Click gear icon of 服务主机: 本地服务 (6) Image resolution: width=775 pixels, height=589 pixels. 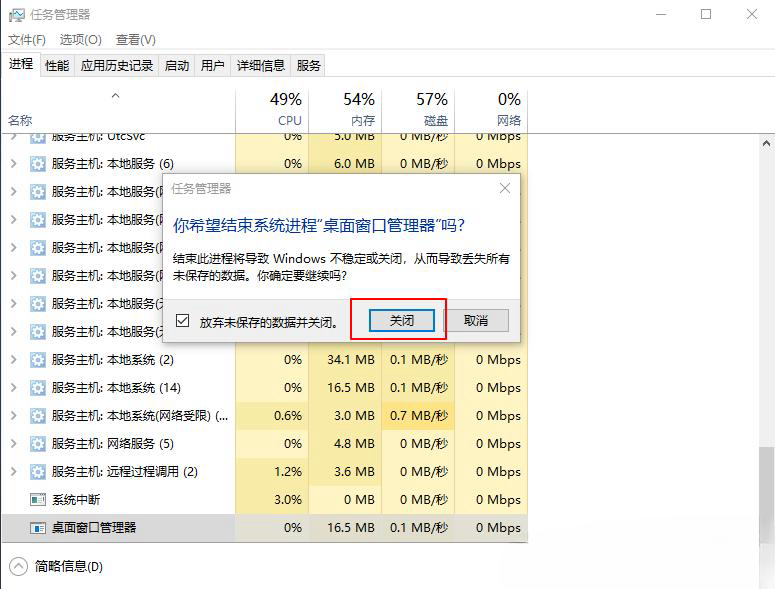(x=38, y=164)
